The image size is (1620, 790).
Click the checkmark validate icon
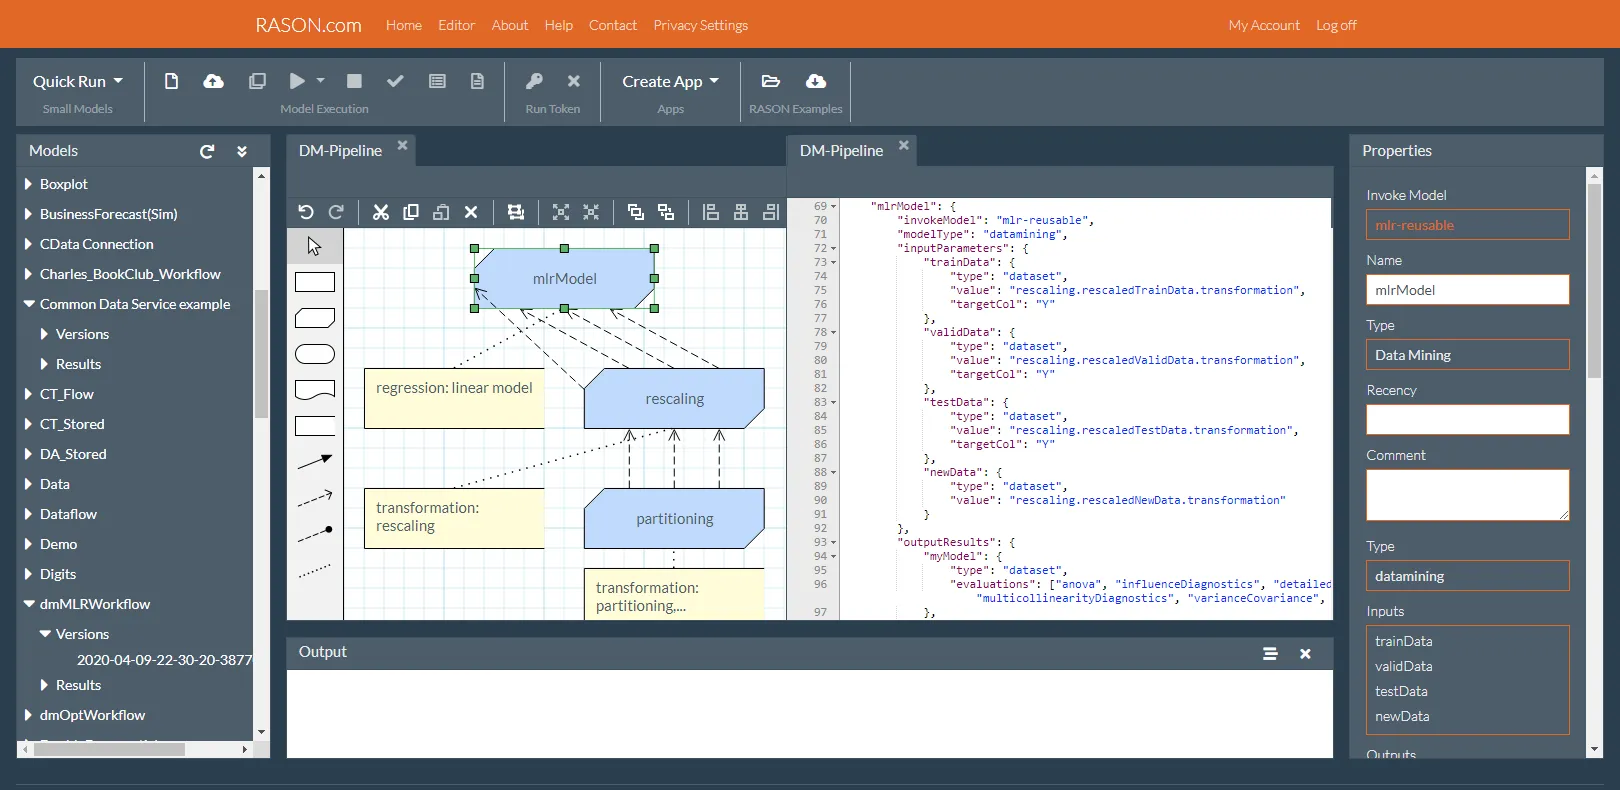pyautogui.click(x=395, y=81)
